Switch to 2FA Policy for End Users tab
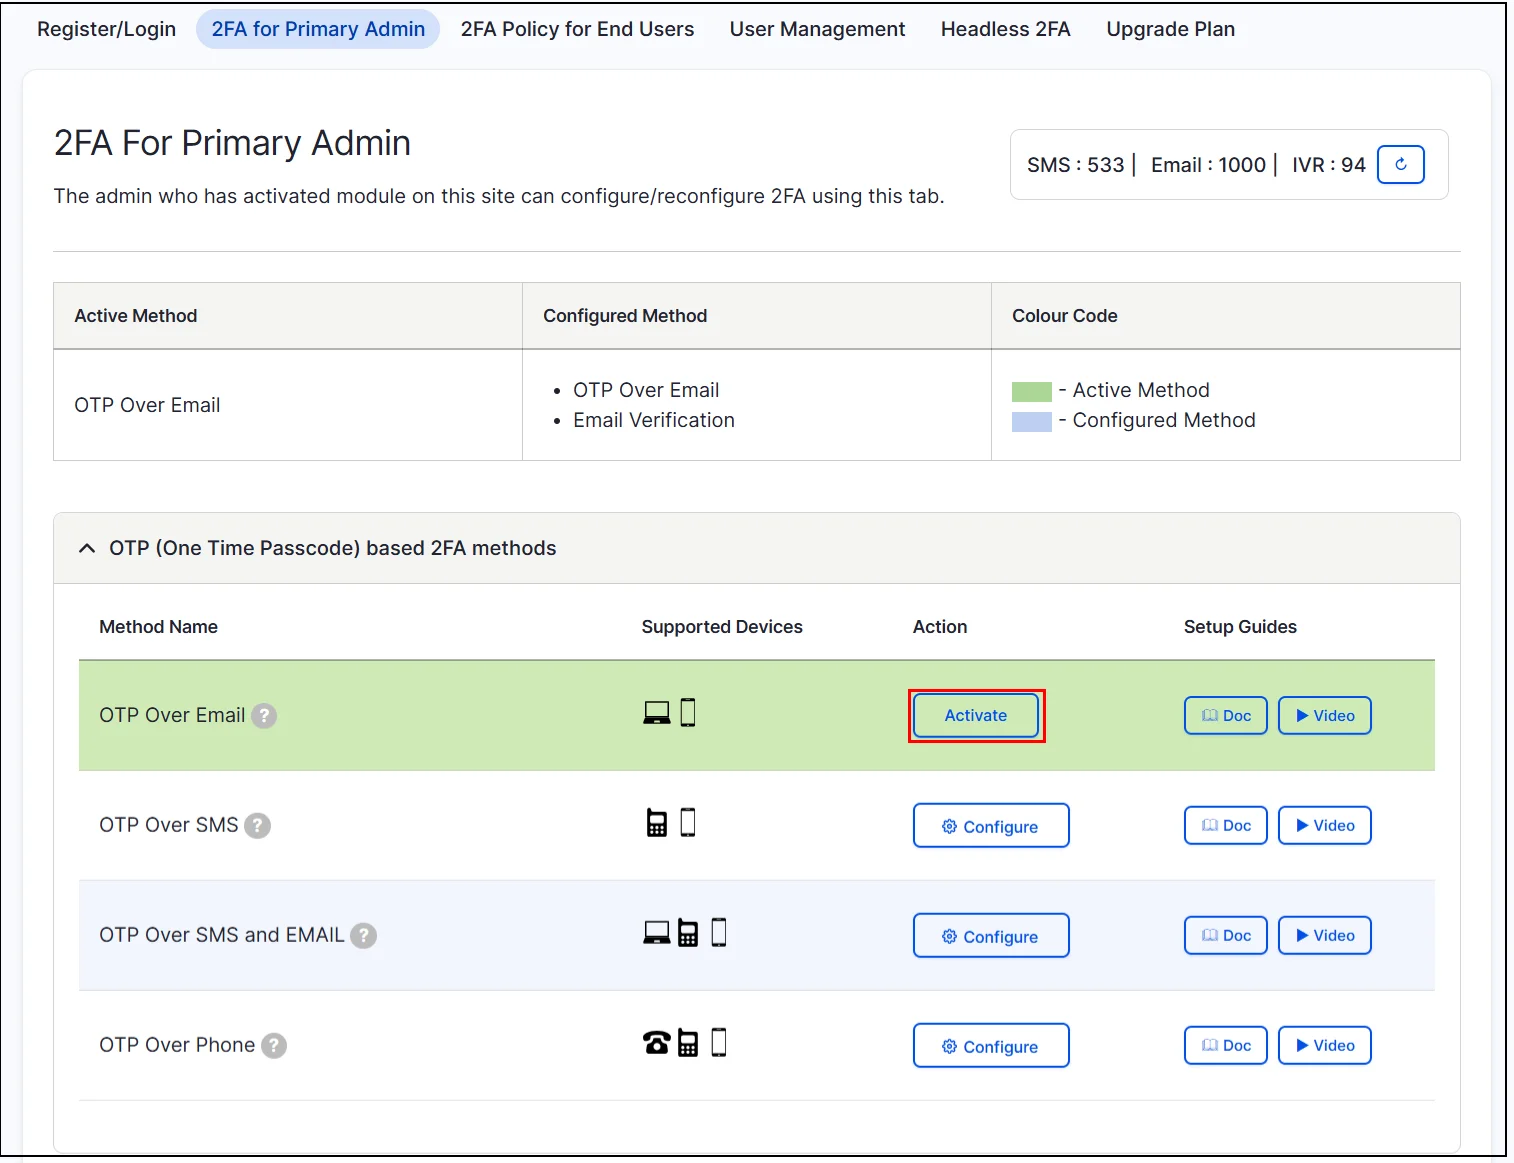 pyautogui.click(x=577, y=29)
